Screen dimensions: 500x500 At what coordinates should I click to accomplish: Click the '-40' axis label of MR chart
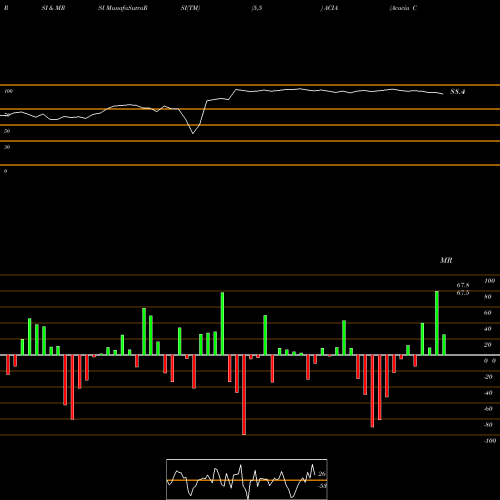488,393
